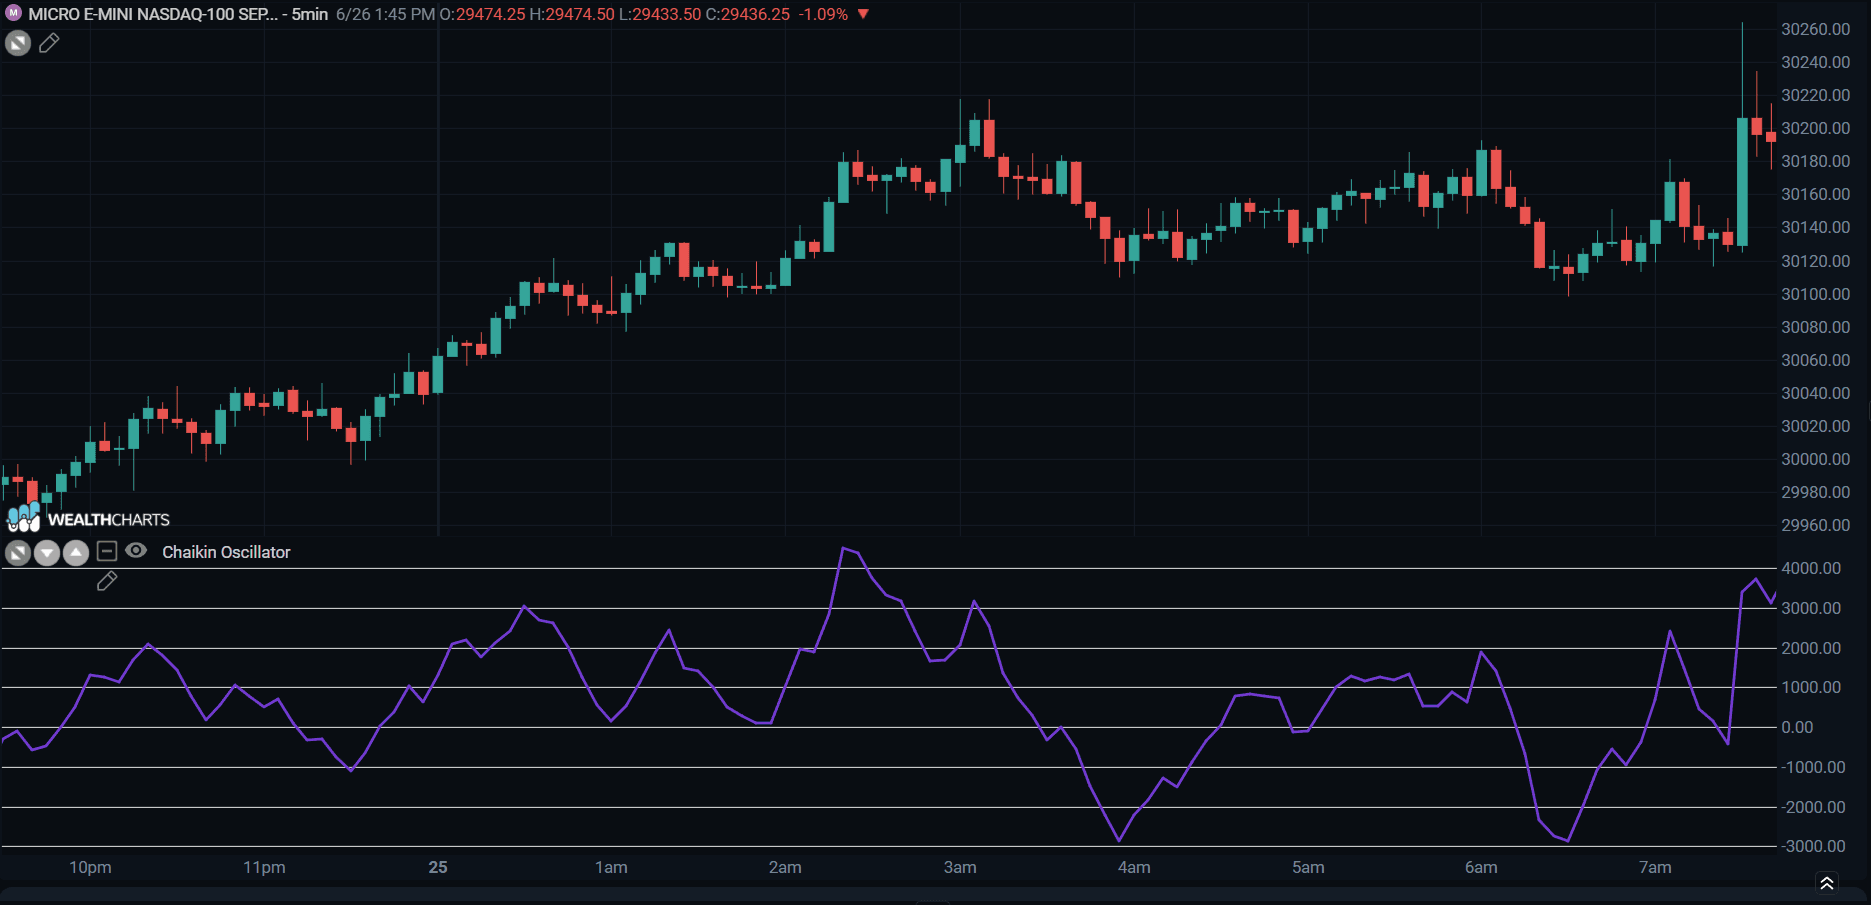This screenshot has width=1871, height=905.
Task: Click the 4000.00 oscillator axis label
Action: [1811, 568]
